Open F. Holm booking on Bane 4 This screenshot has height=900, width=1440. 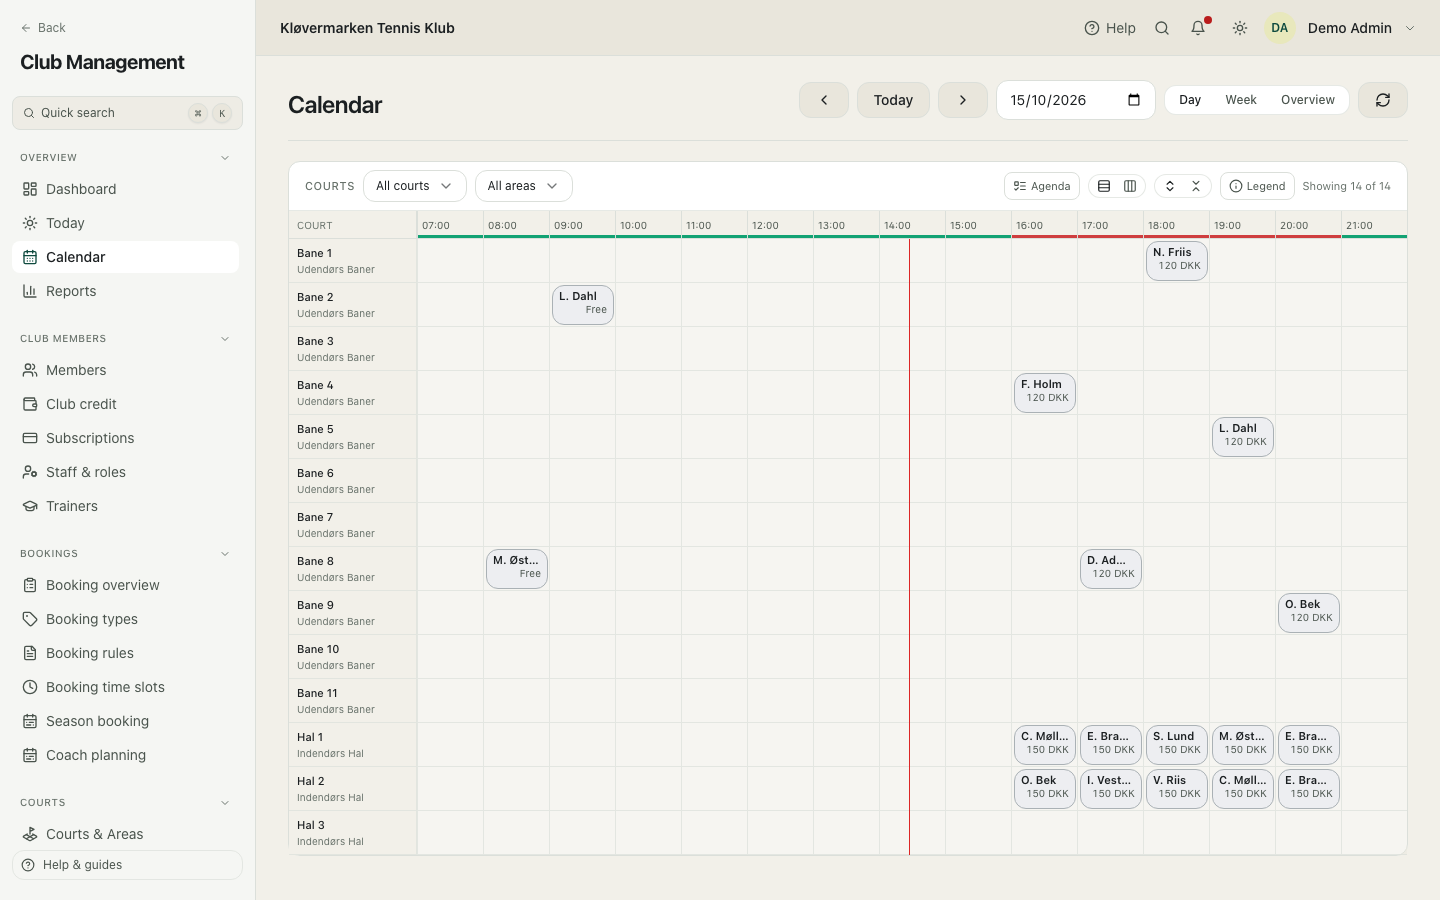pos(1045,393)
